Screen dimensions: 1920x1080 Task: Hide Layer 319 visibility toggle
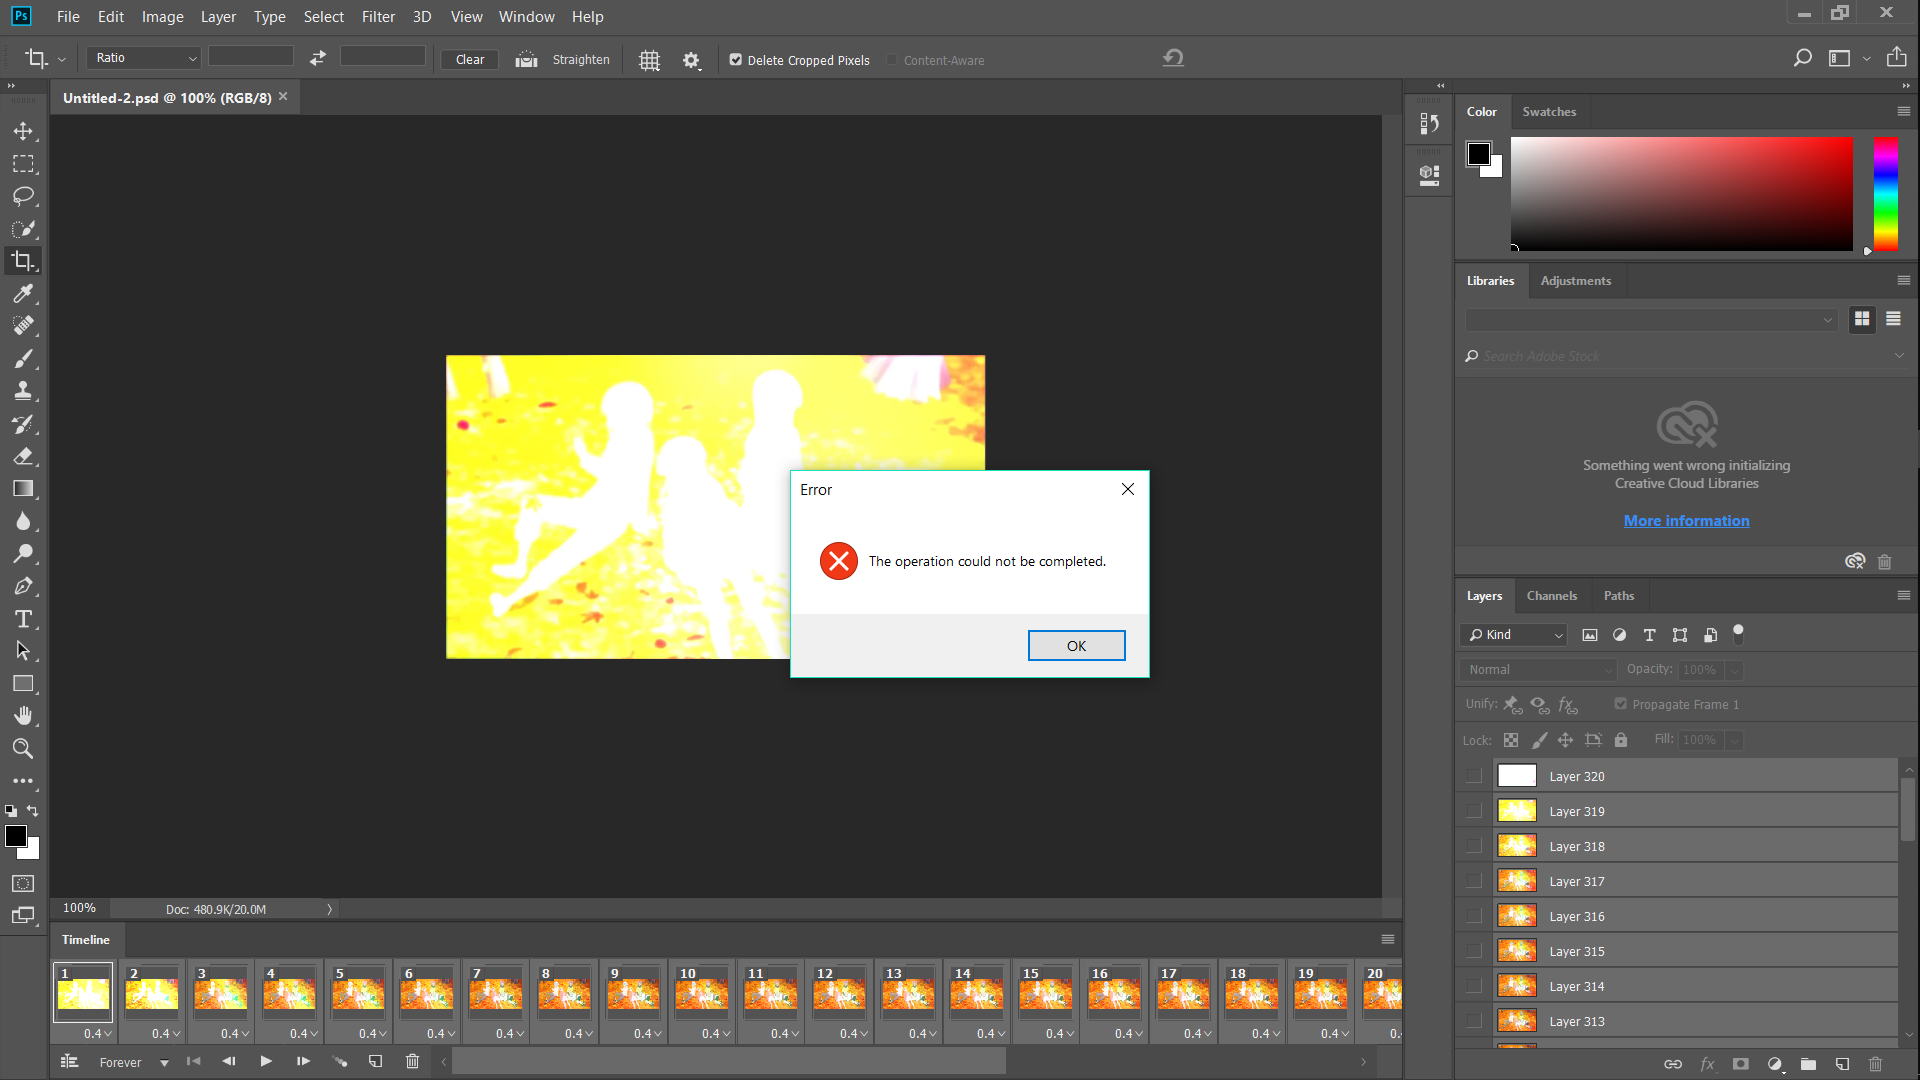[x=1473, y=810]
